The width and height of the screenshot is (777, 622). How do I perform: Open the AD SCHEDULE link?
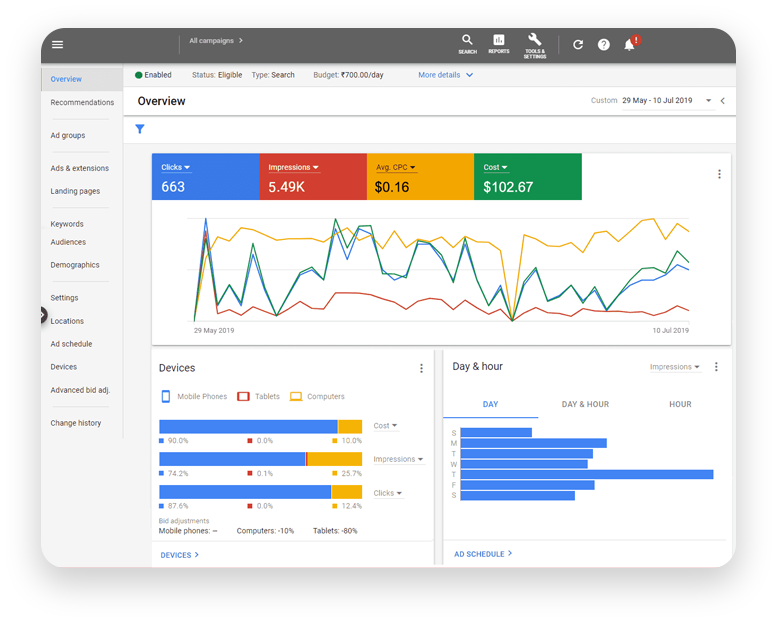pyautogui.click(x=482, y=554)
